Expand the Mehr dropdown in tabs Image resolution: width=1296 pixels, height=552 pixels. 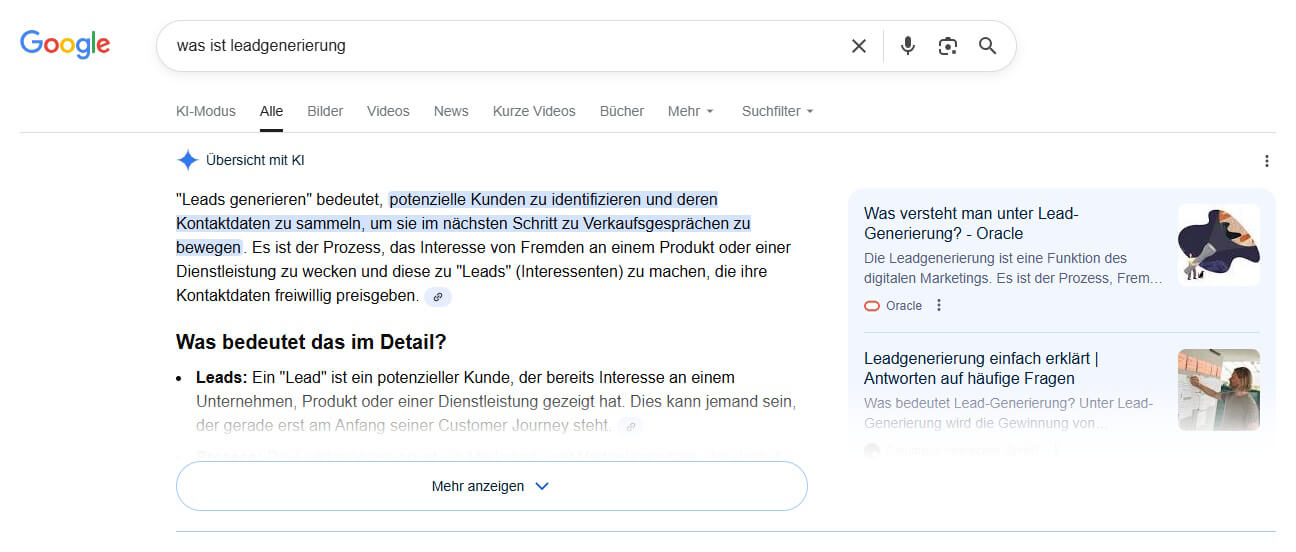tap(690, 111)
